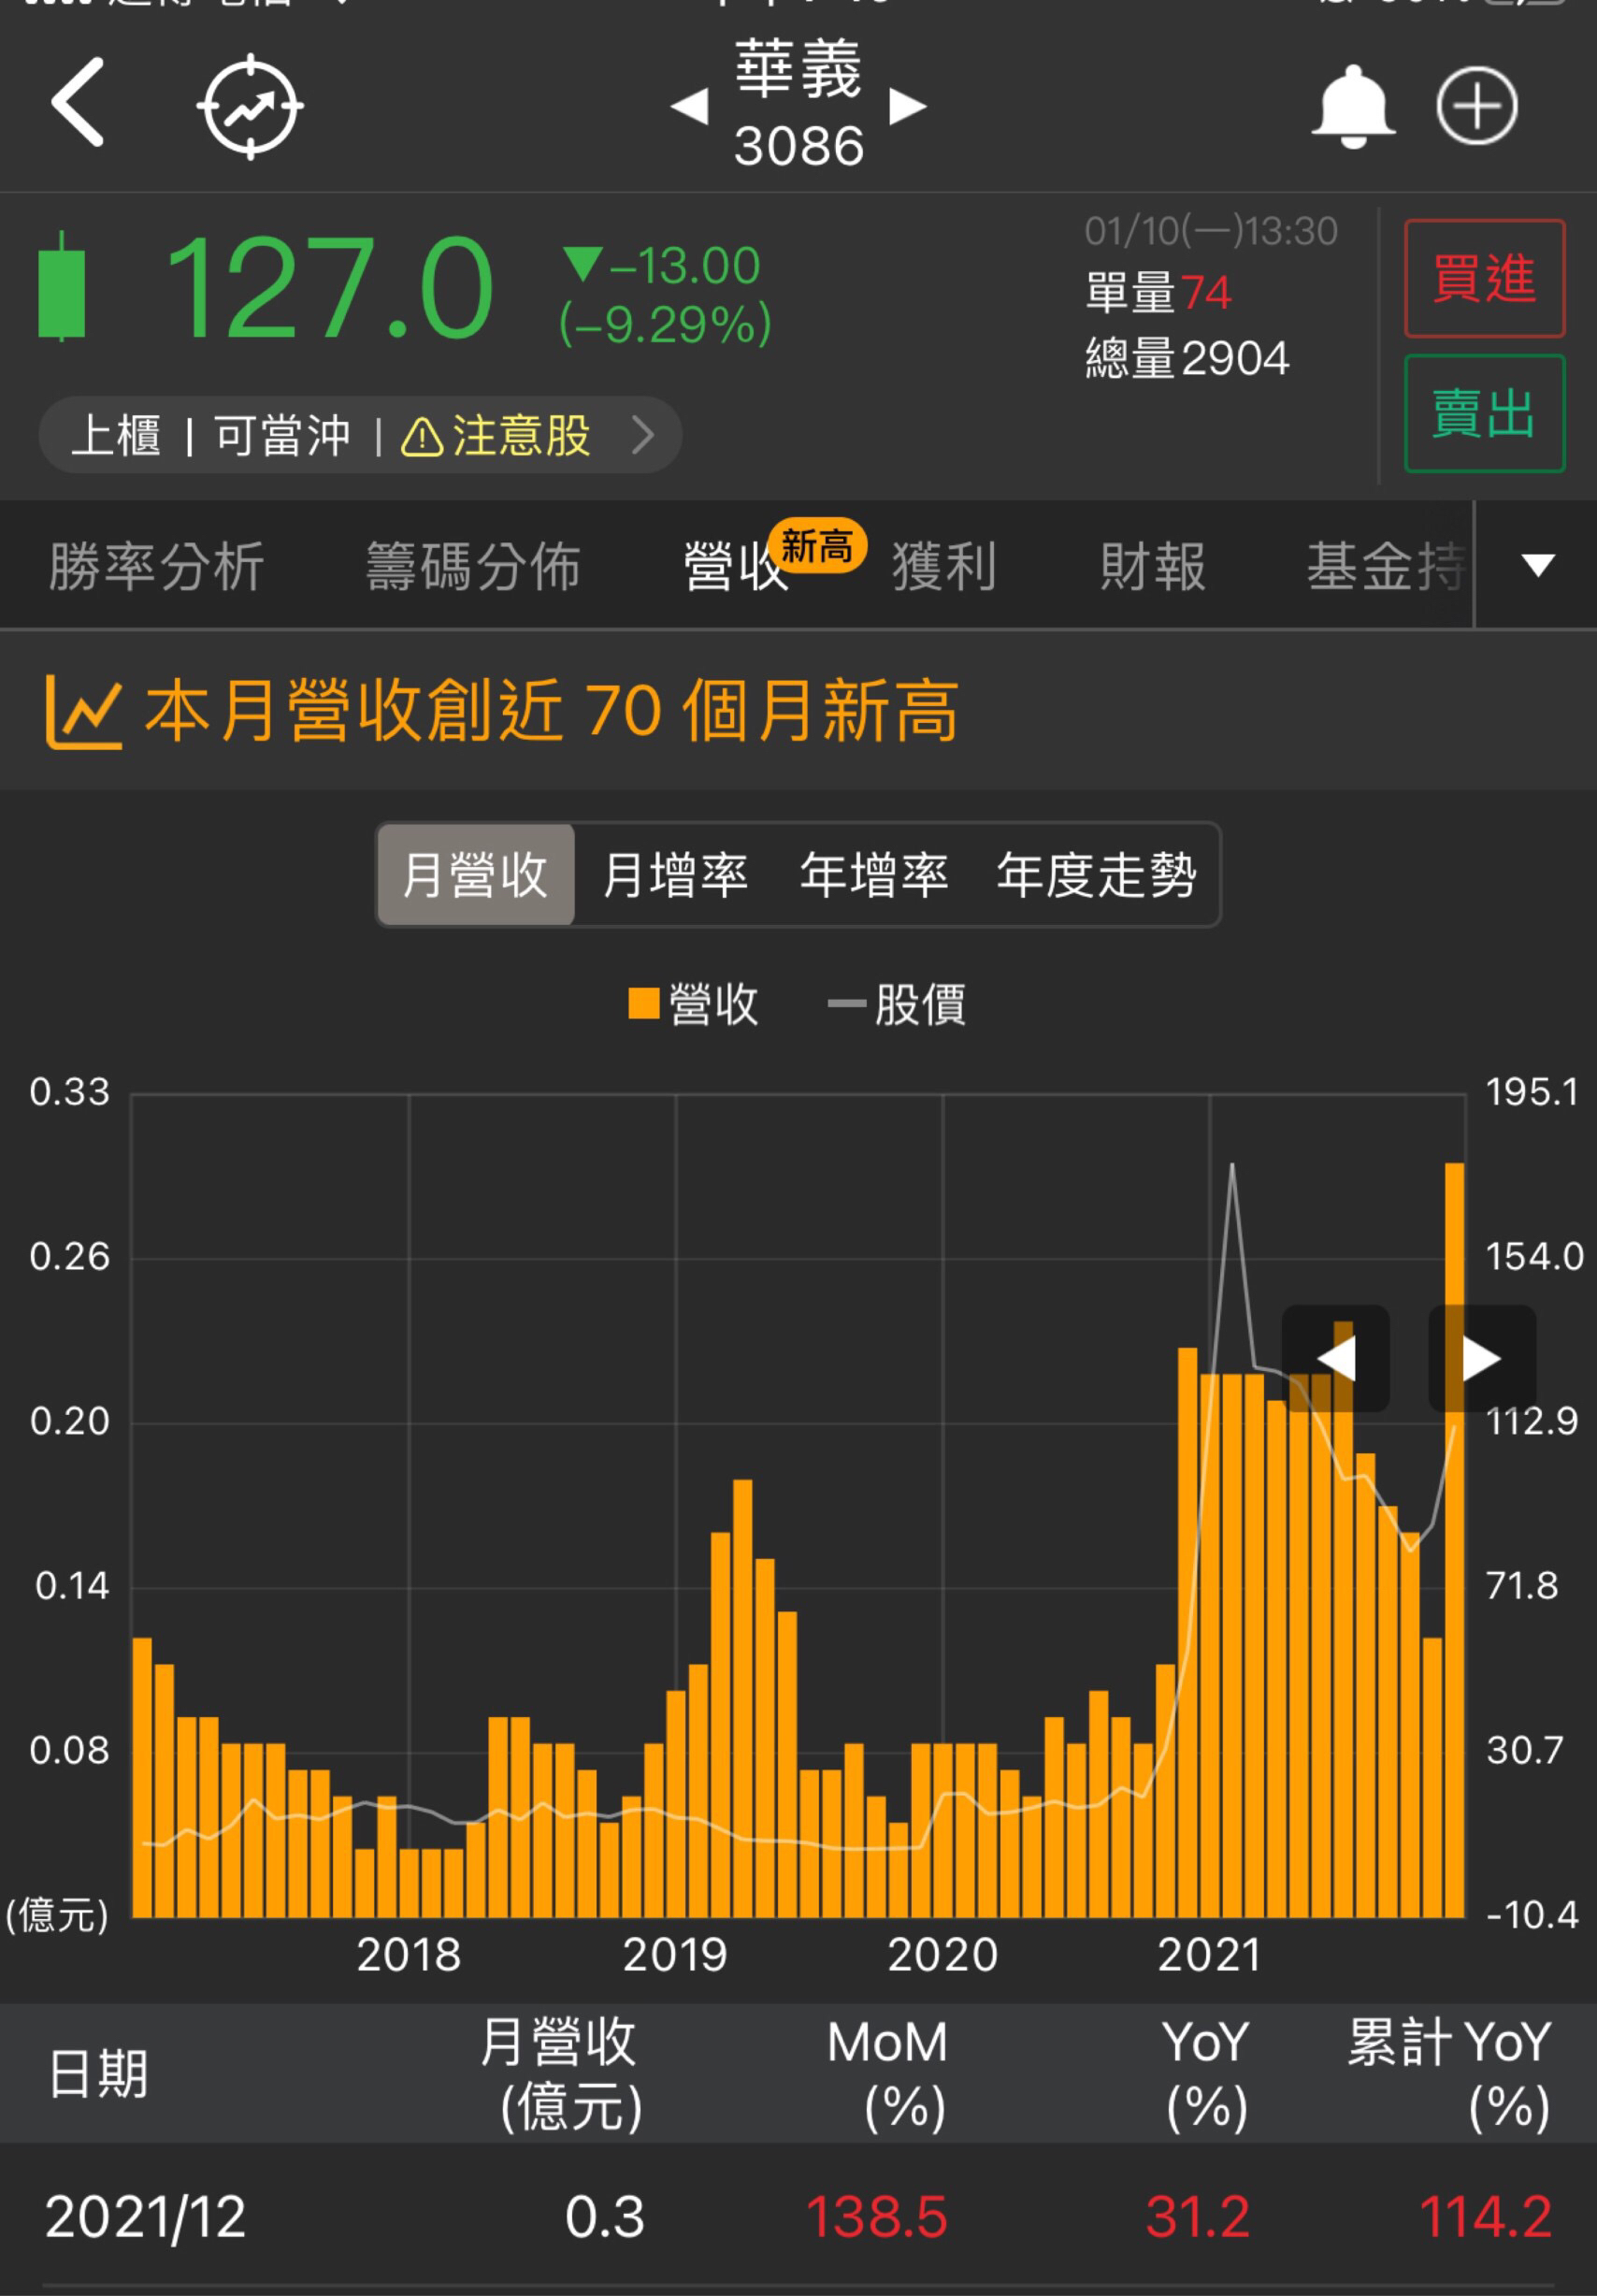Image resolution: width=1597 pixels, height=2296 pixels.
Task: Move chart right with overlay arrow
Action: 1481,1359
